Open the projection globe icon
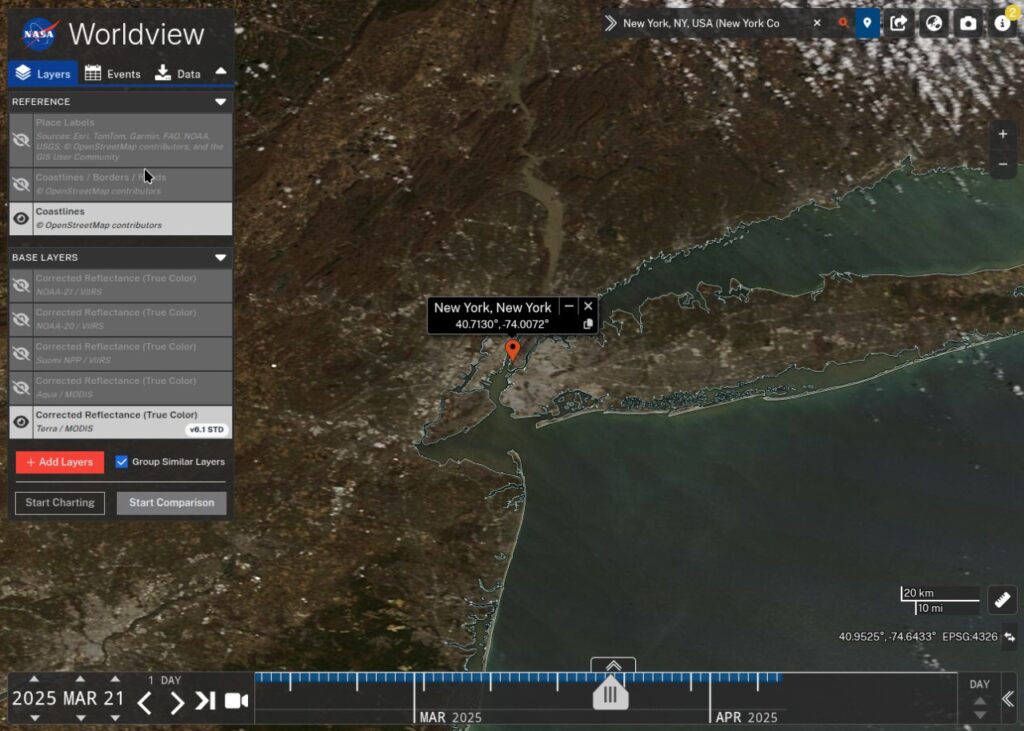The height and width of the screenshot is (731, 1024). pyautogui.click(x=934, y=23)
